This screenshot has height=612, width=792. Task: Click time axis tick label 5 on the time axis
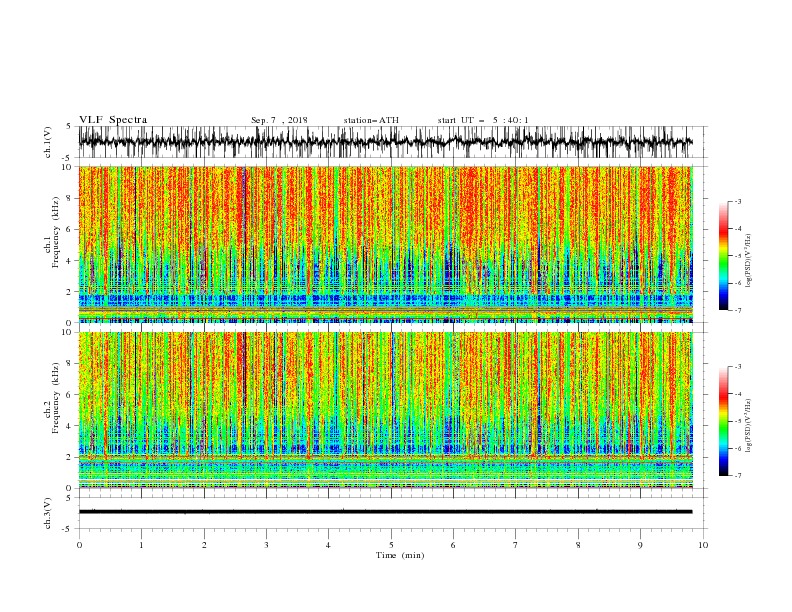[x=391, y=545]
